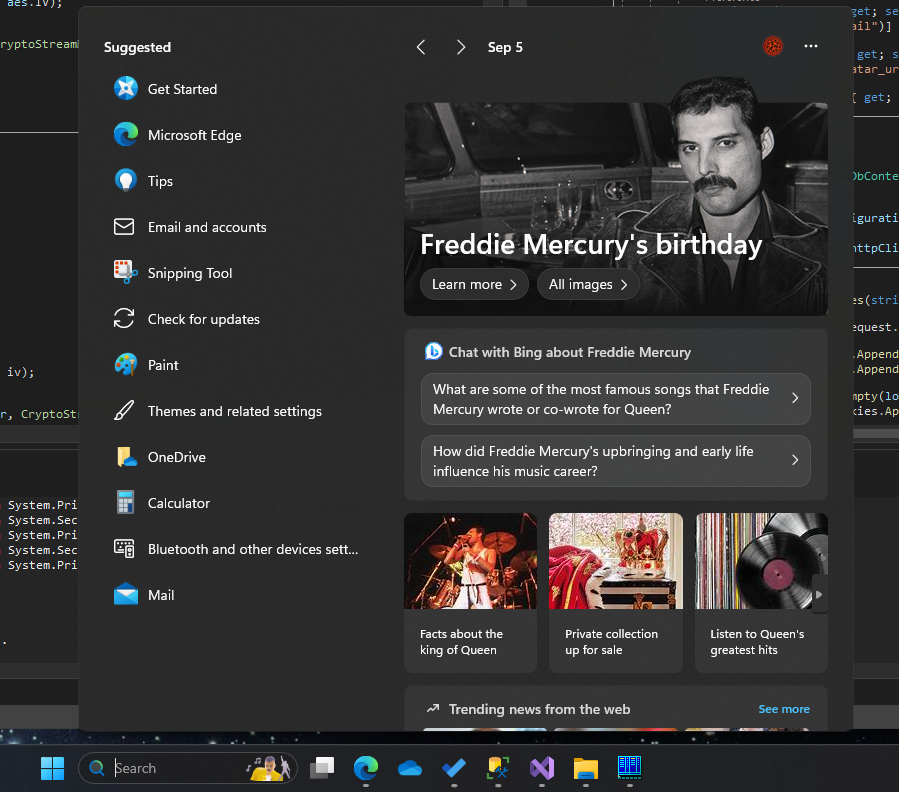Click Learn more about Freddie Mercury's birthday

[x=474, y=284]
